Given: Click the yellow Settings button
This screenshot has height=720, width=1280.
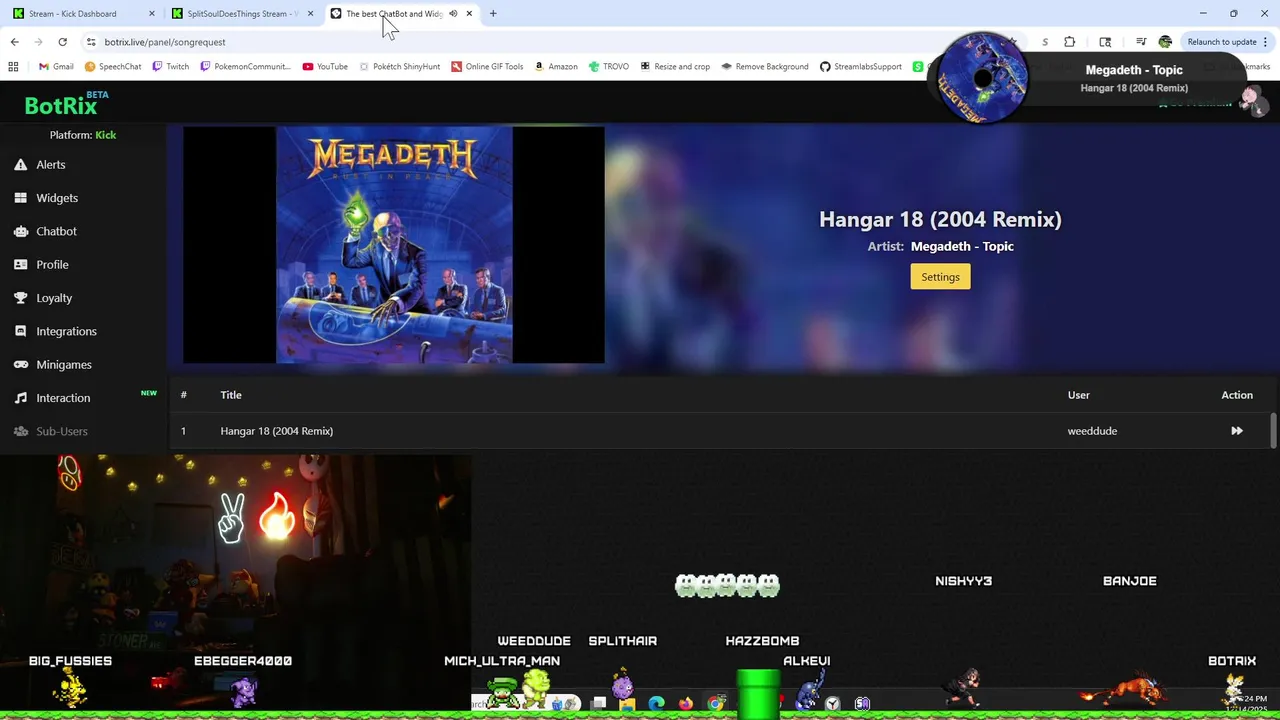Looking at the screenshot, I should pyautogui.click(x=940, y=277).
